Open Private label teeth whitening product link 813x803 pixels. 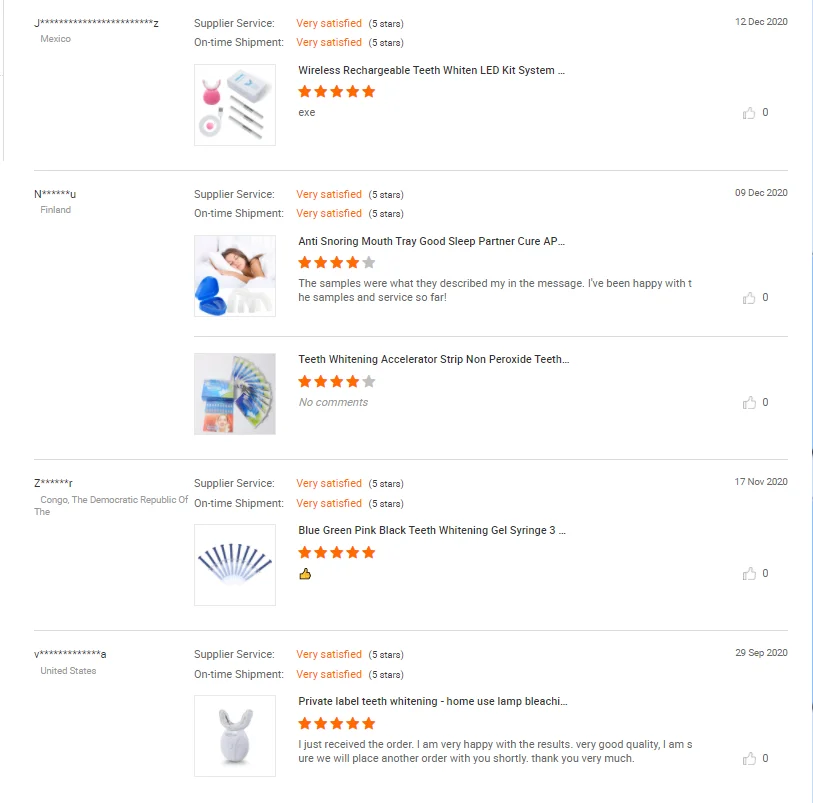(432, 702)
